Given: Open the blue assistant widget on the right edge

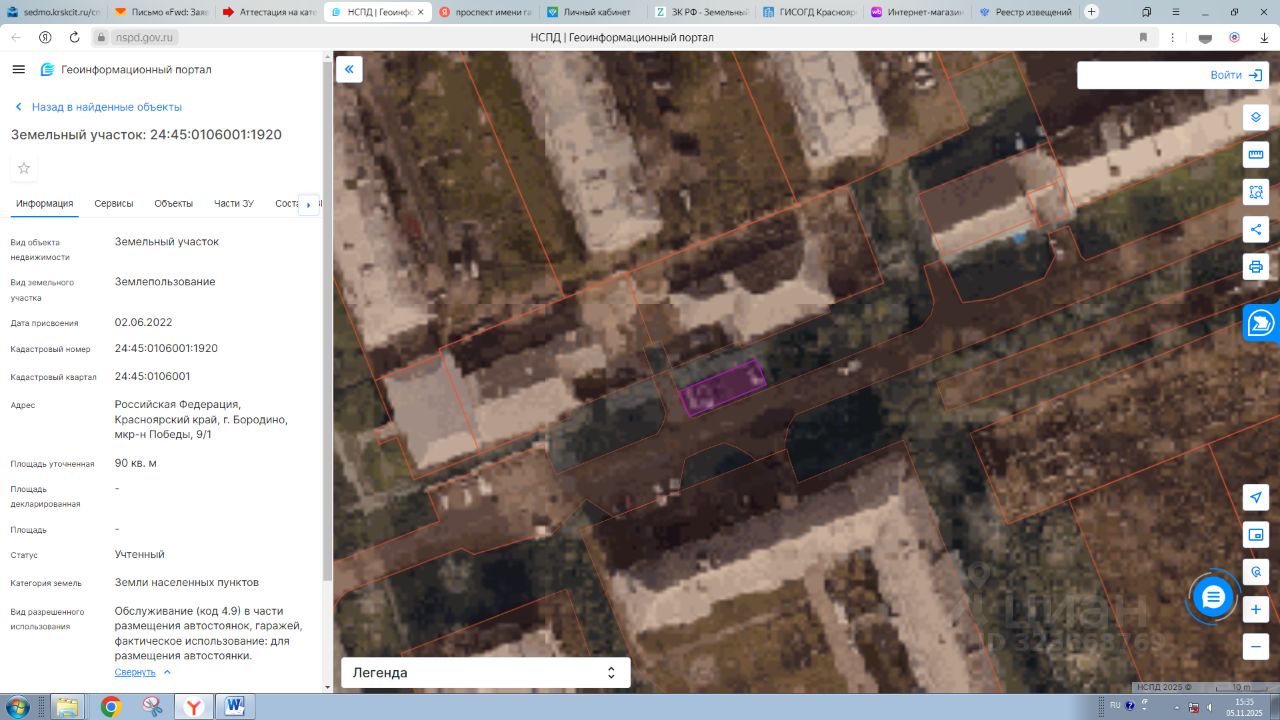Looking at the screenshot, I should (1261, 322).
